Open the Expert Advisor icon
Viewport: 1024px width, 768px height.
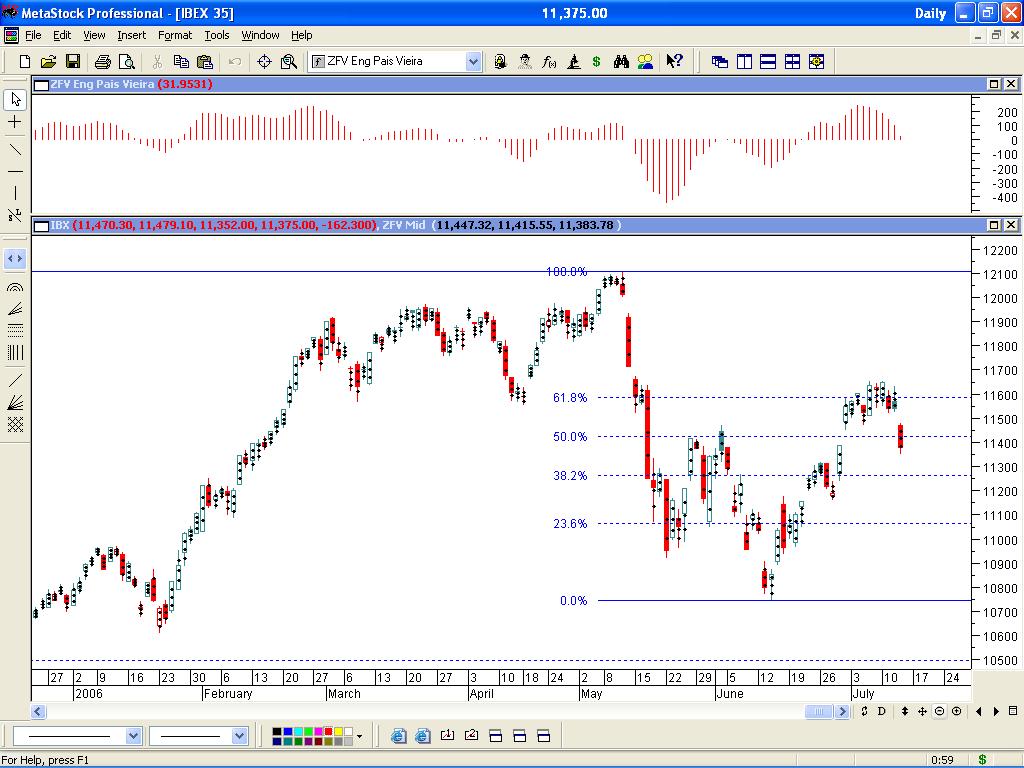click(x=524, y=61)
